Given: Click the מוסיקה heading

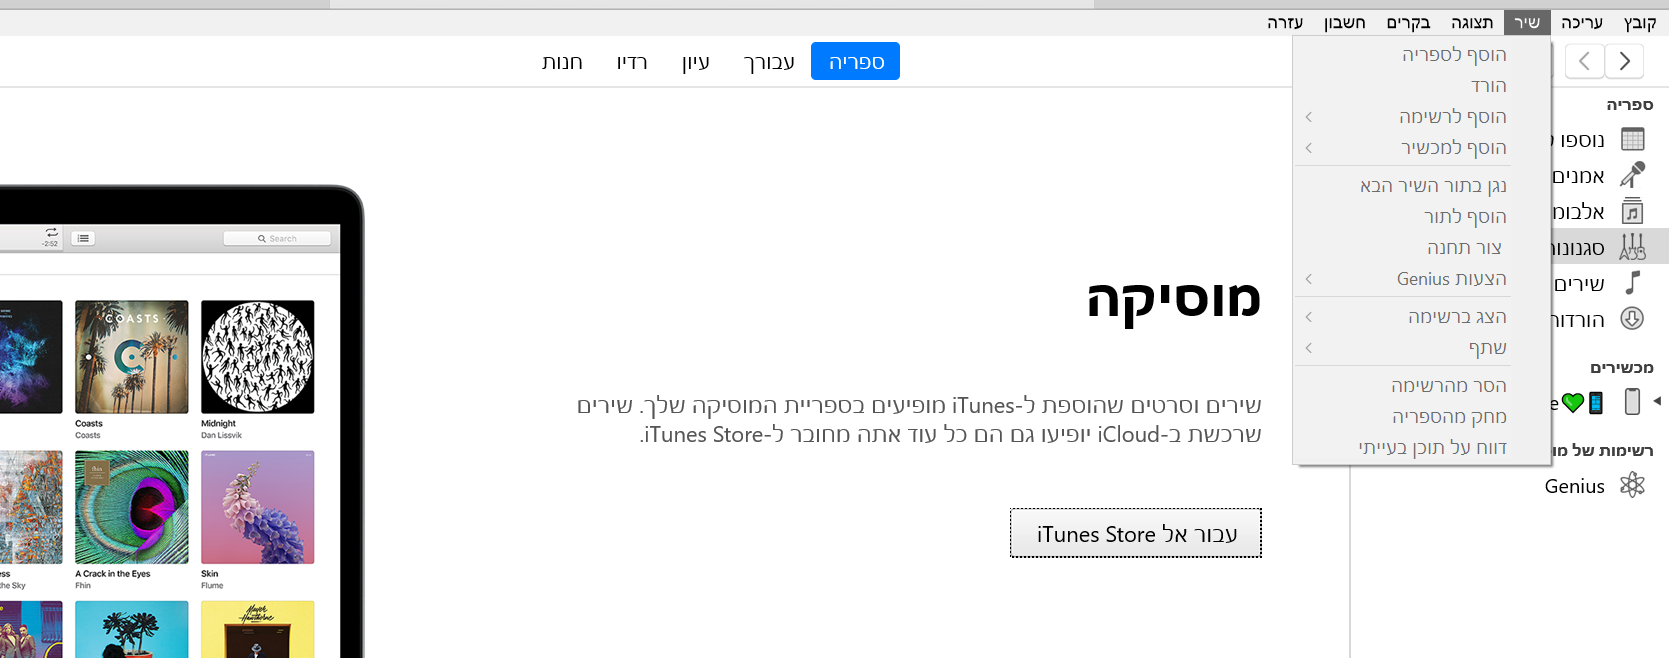Looking at the screenshot, I should 1174,299.
